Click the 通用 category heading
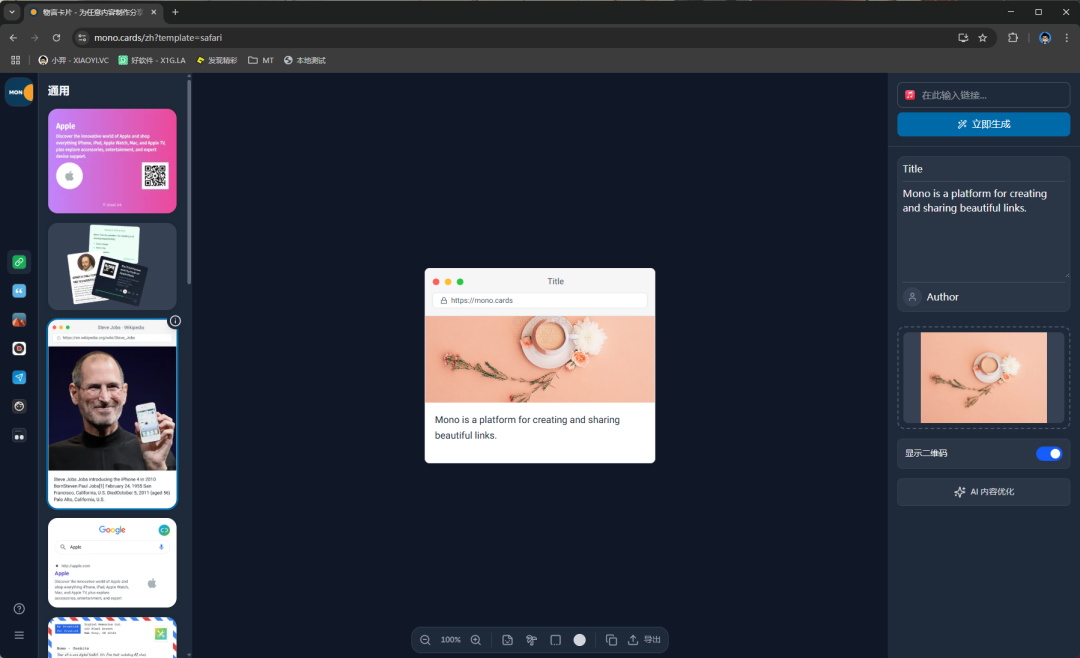Screen dimensions: 1080x658 coord(59,91)
